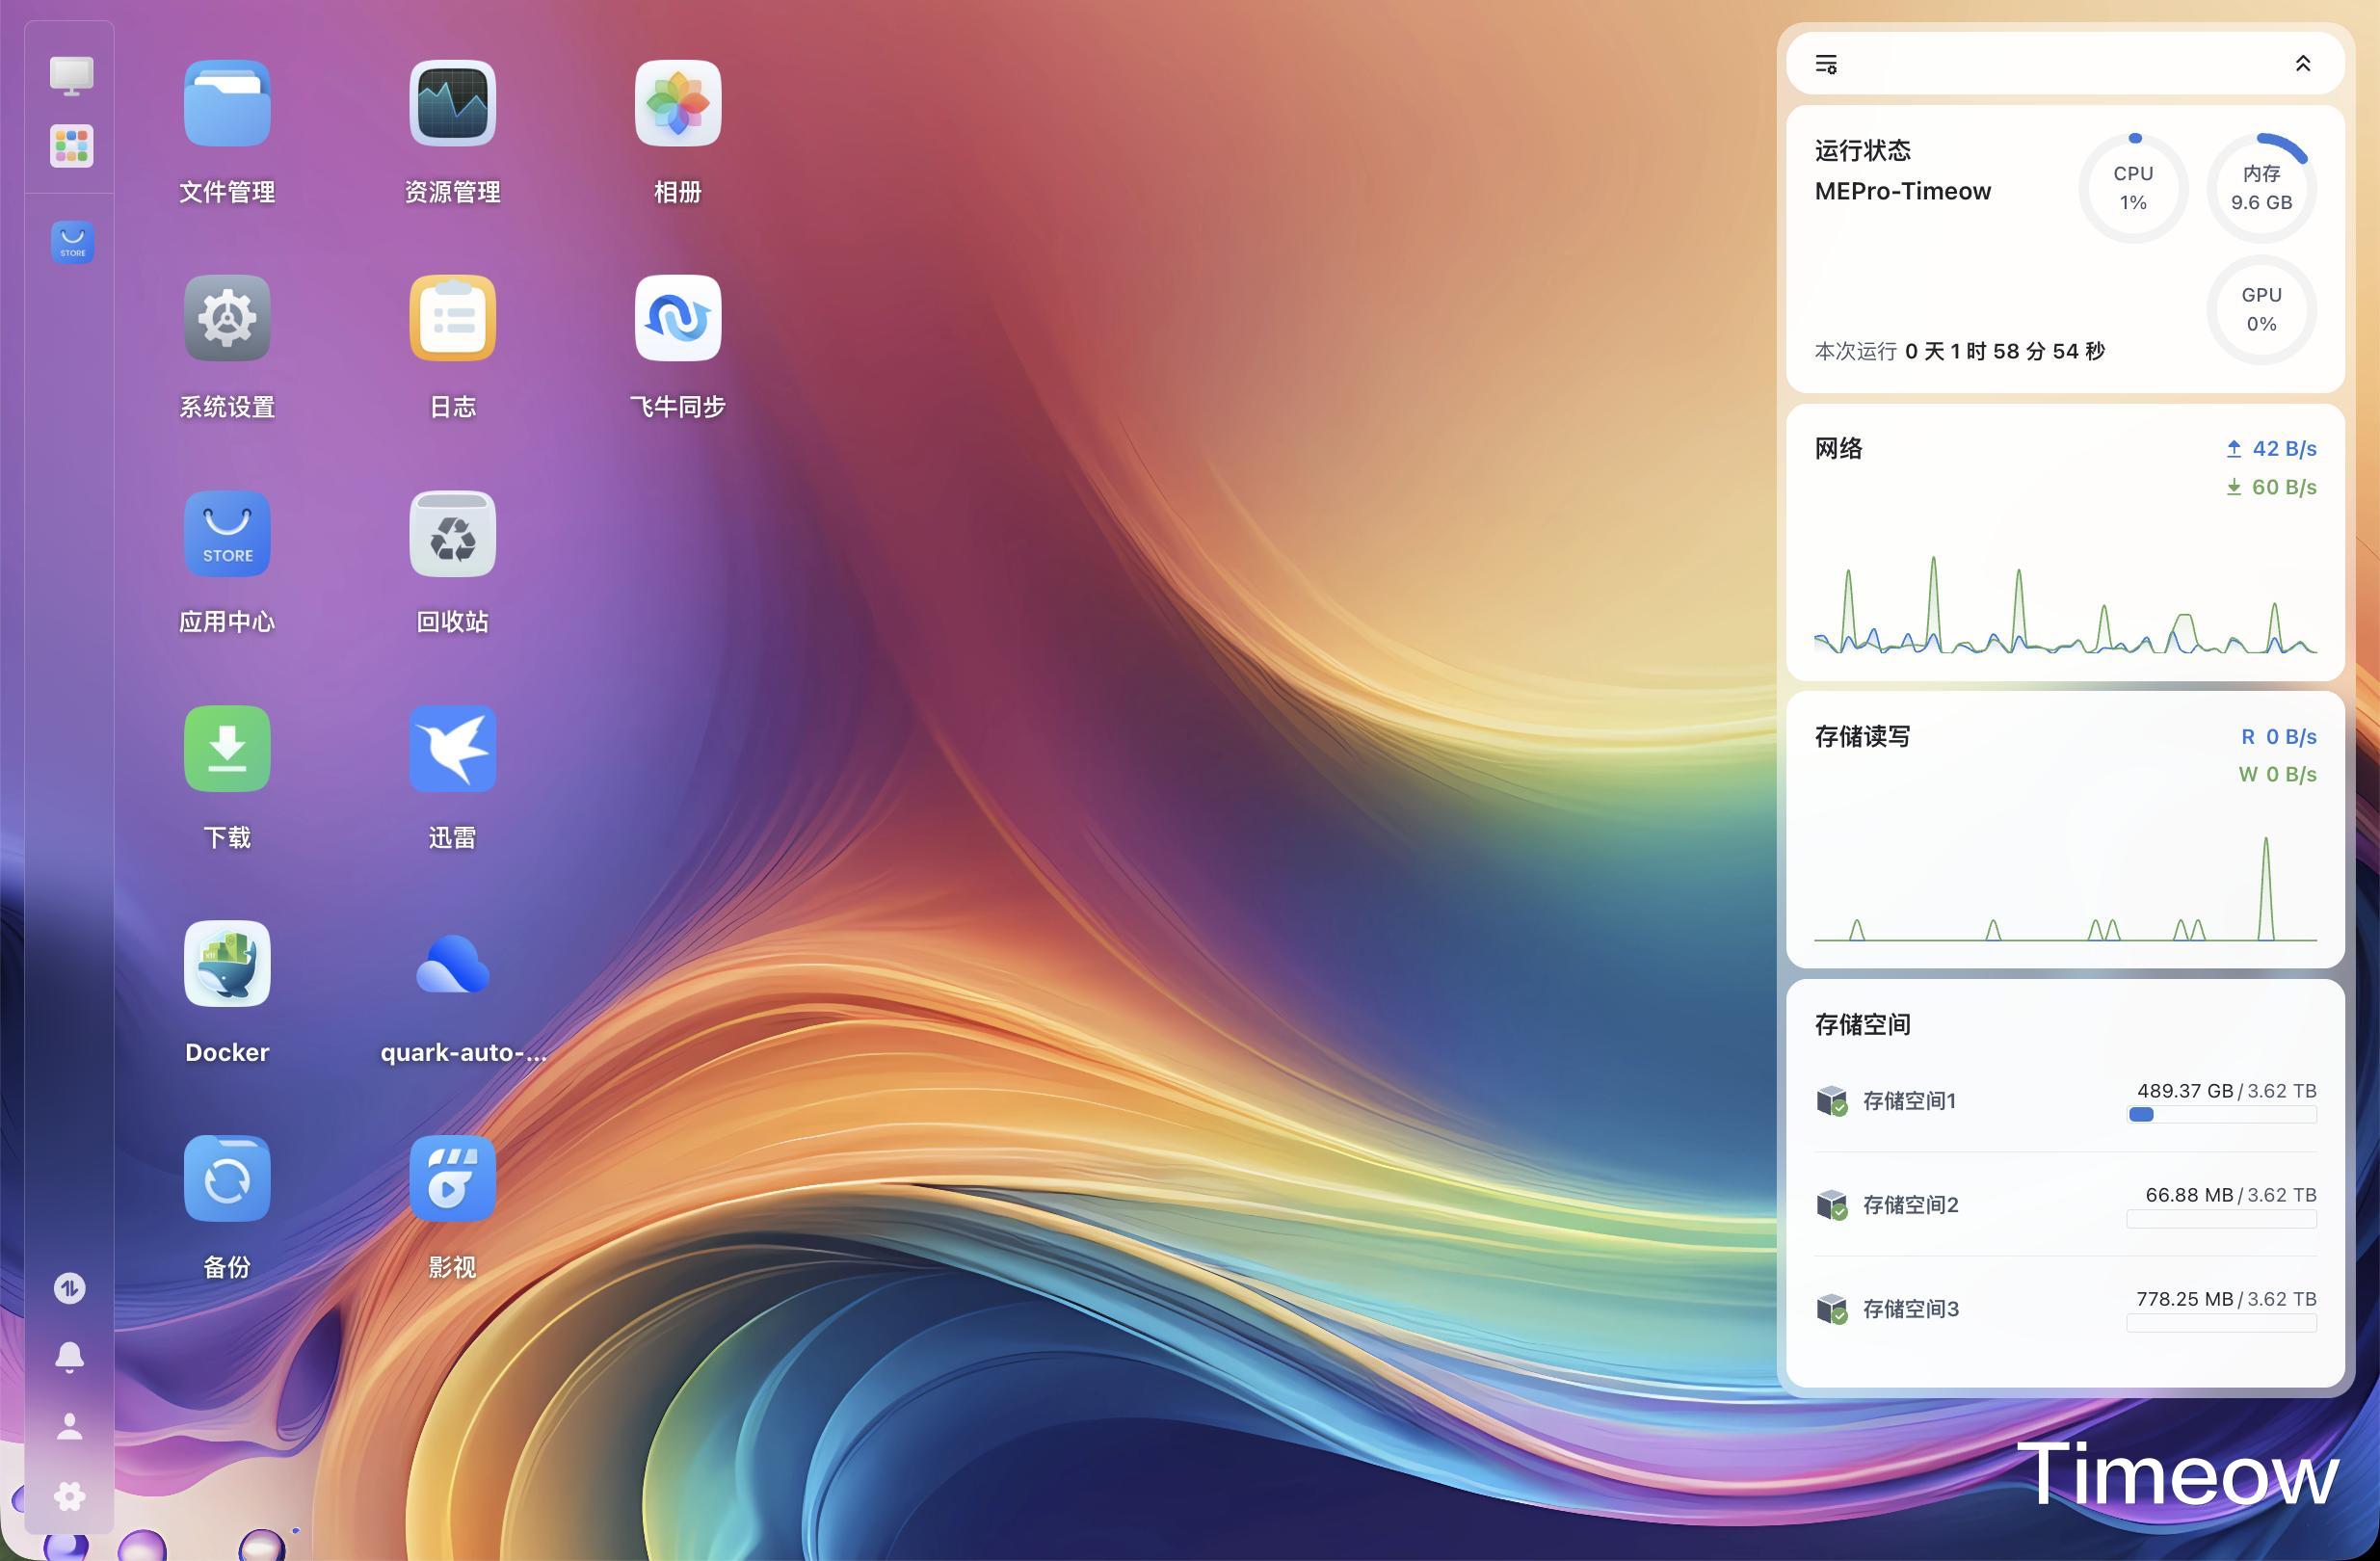Open 飞牛同步 sync application
Screen dimensions: 2380x1561
[x=677, y=319]
